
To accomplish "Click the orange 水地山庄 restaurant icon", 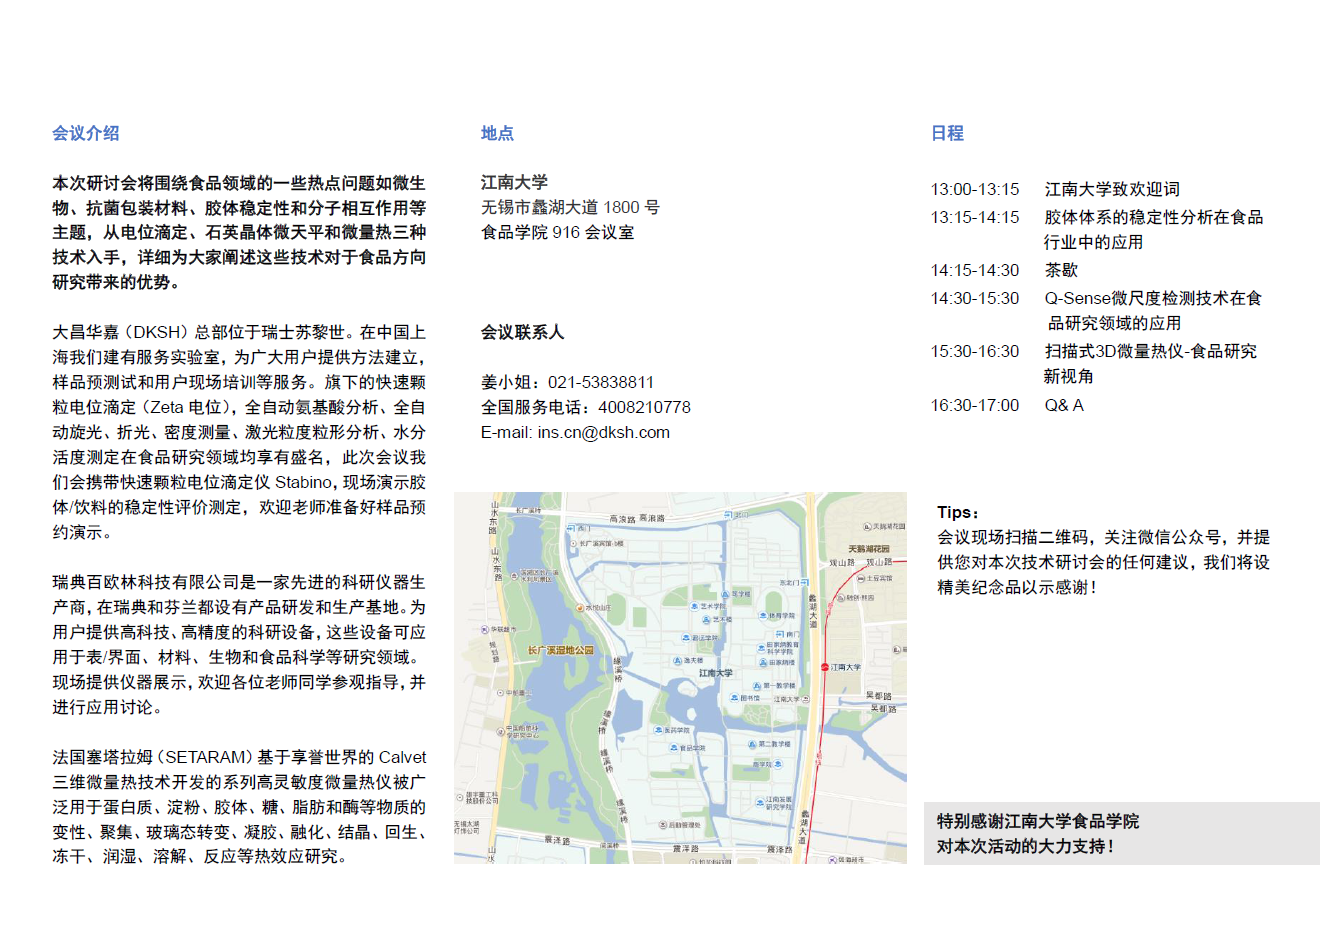I will click(578, 607).
